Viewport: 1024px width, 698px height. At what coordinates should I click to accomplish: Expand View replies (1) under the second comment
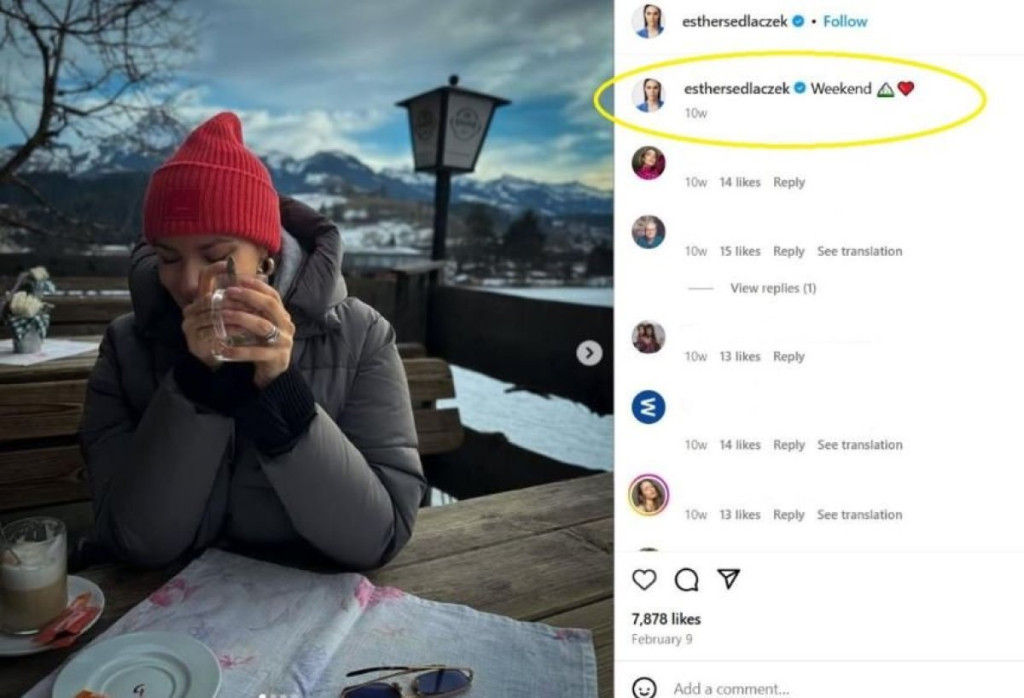[773, 288]
